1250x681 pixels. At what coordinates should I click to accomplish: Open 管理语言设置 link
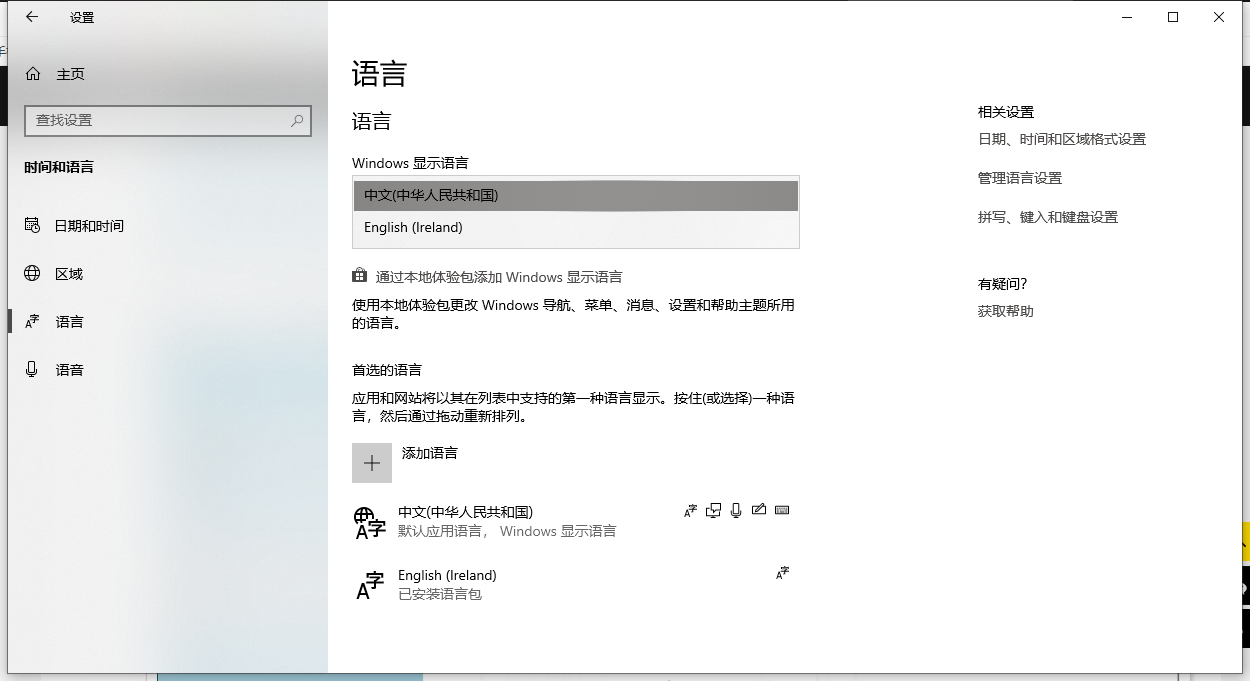pos(1020,178)
